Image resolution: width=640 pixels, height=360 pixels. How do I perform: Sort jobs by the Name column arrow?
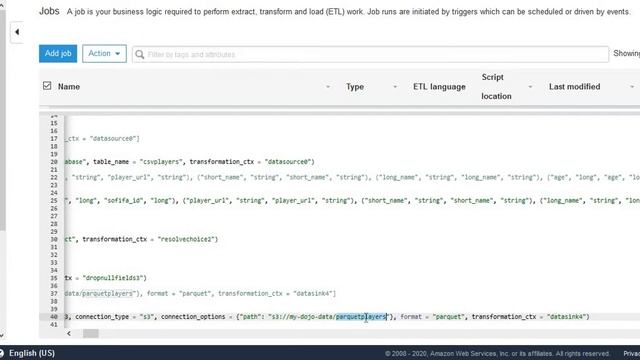pyautogui.click(x=328, y=87)
